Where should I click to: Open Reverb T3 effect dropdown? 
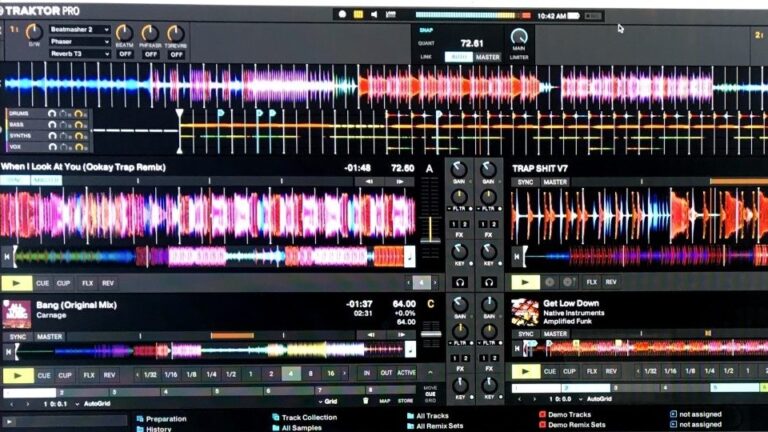click(x=79, y=54)
